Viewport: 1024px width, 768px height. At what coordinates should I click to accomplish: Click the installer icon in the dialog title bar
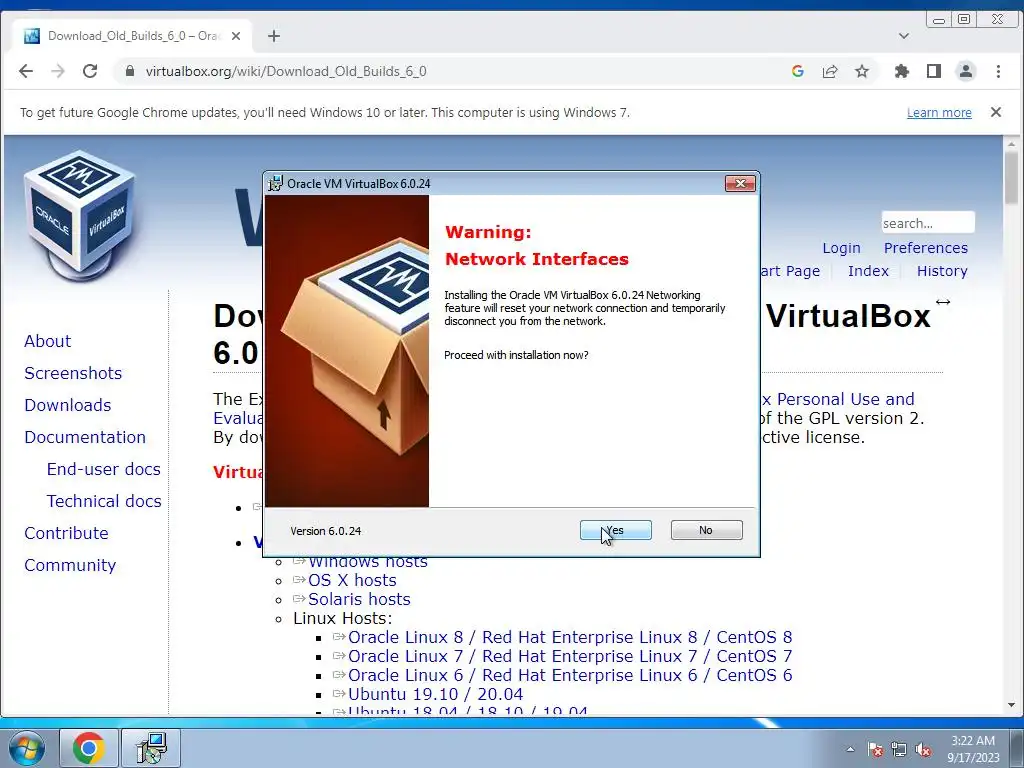[x=276, y=184]
